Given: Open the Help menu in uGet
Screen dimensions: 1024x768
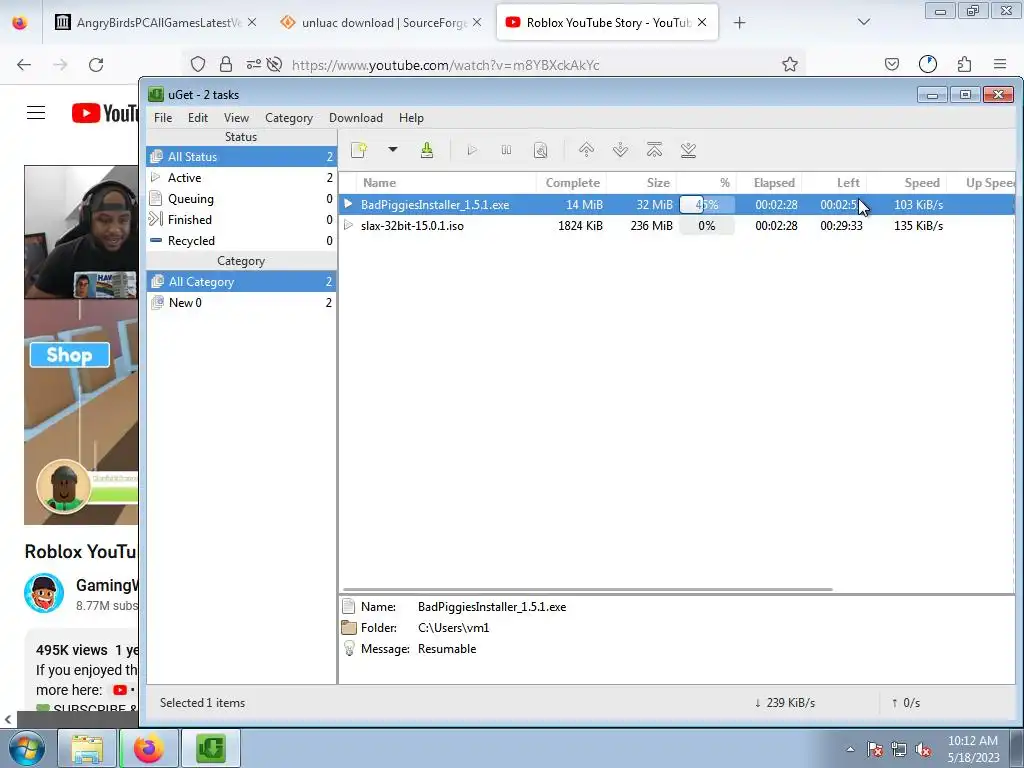Looking at the screenshot, I should (x=411, y=118).
